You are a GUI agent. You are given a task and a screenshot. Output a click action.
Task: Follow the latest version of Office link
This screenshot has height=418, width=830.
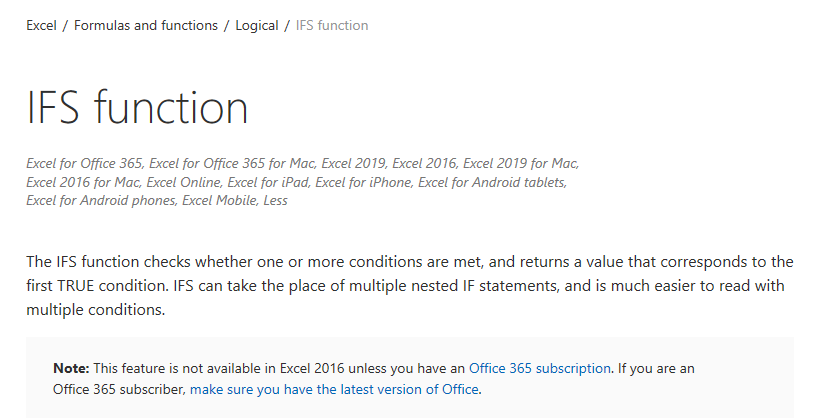334,389
